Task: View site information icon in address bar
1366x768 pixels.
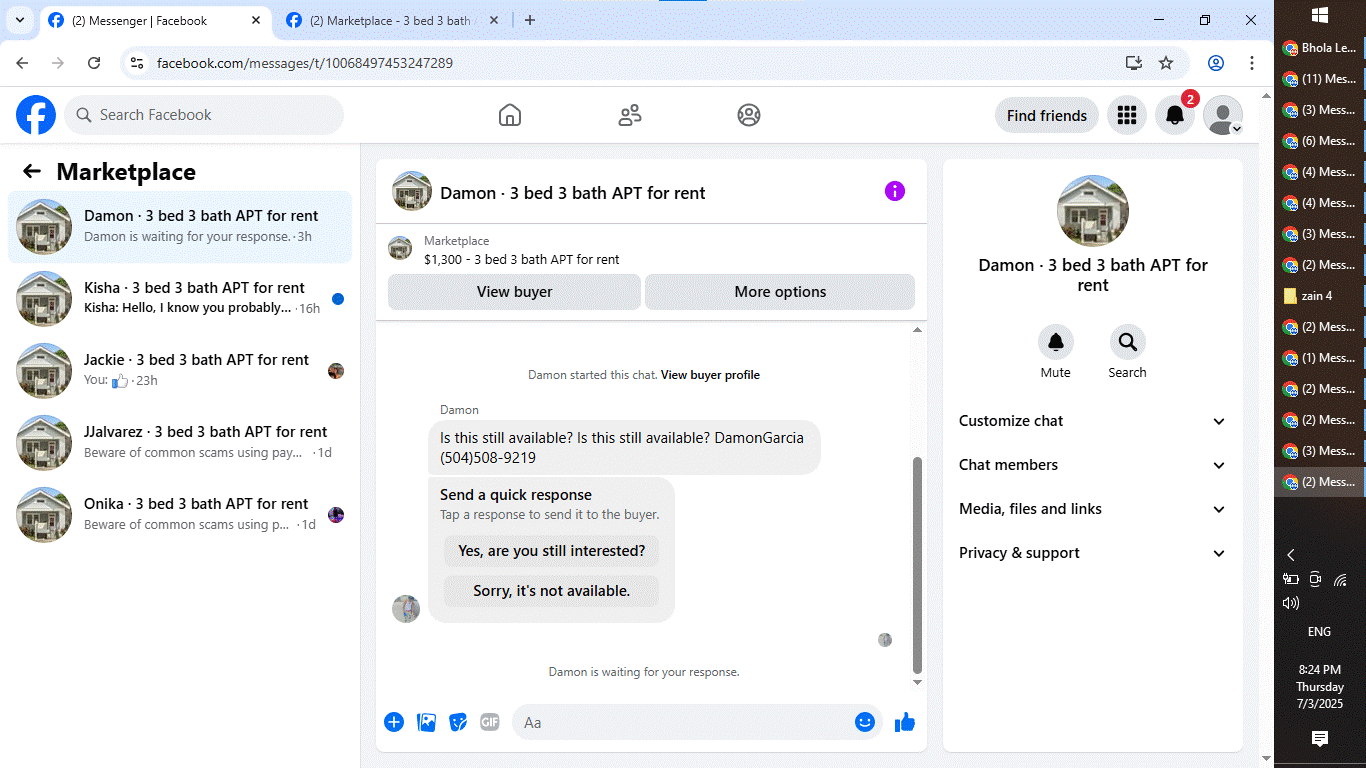Action: coord(138,63)
